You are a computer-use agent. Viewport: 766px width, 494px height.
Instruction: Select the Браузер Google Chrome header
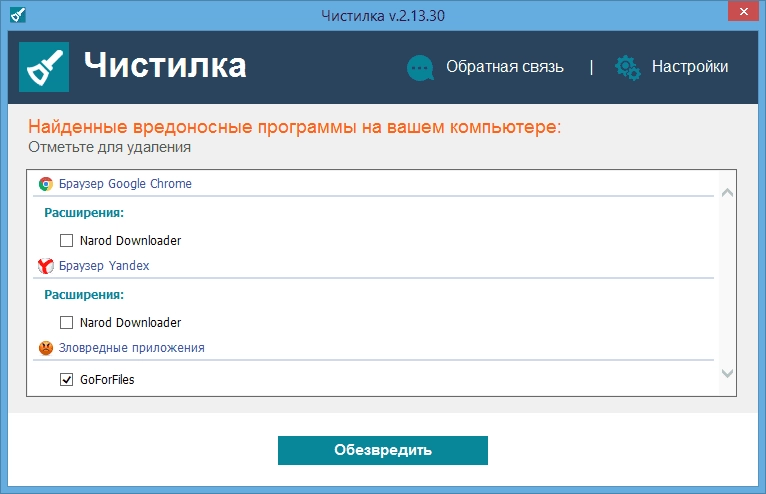[125, 184]
